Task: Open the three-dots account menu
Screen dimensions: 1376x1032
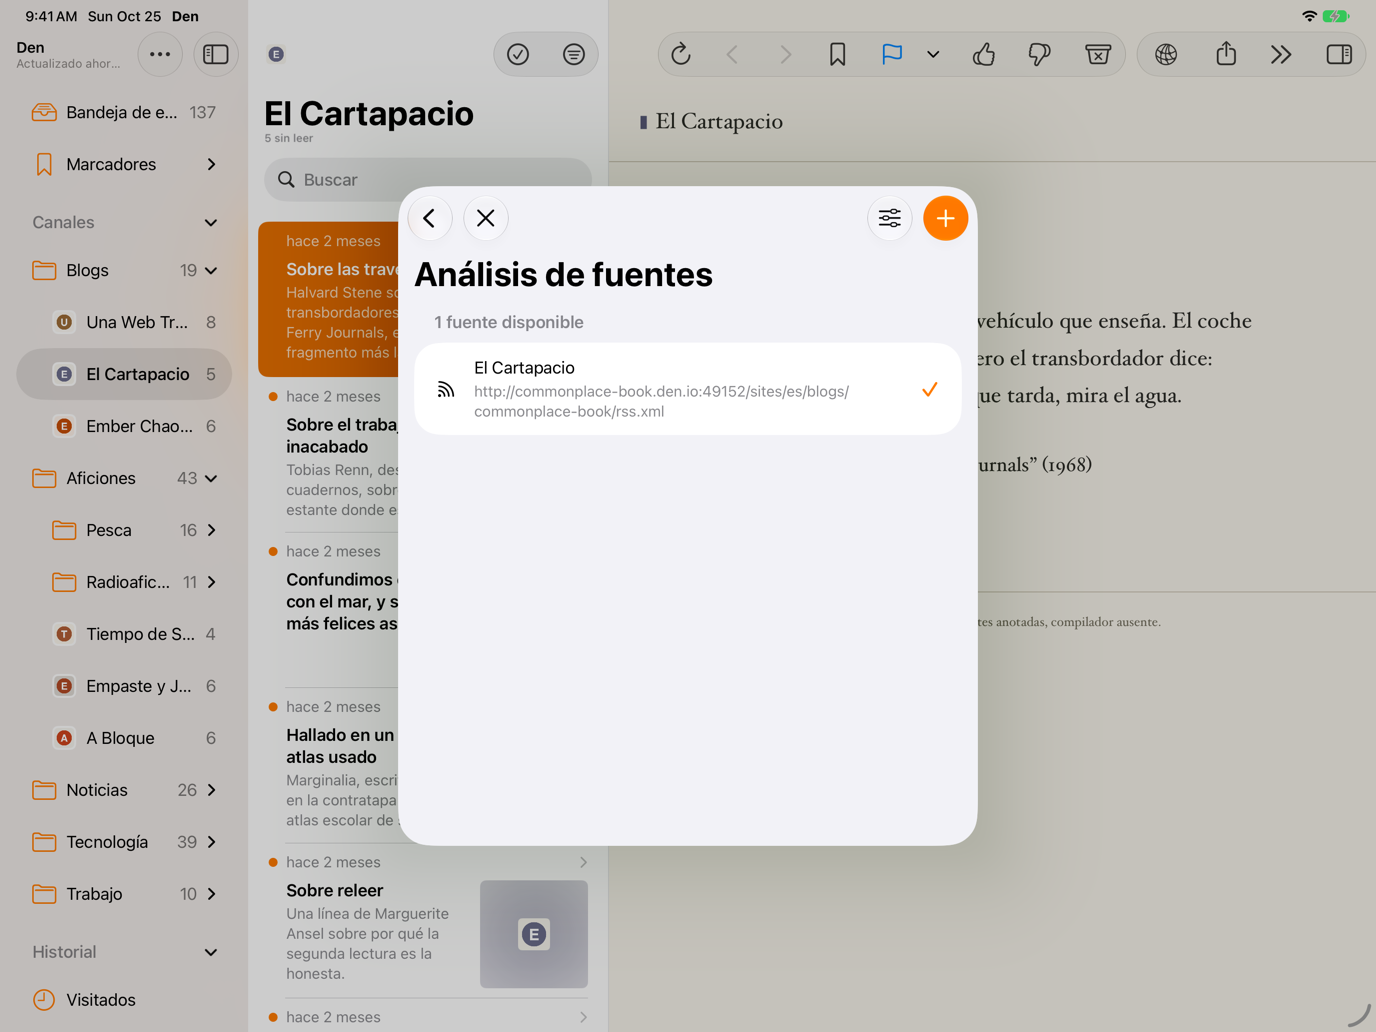Action: (x=160, y=54)
